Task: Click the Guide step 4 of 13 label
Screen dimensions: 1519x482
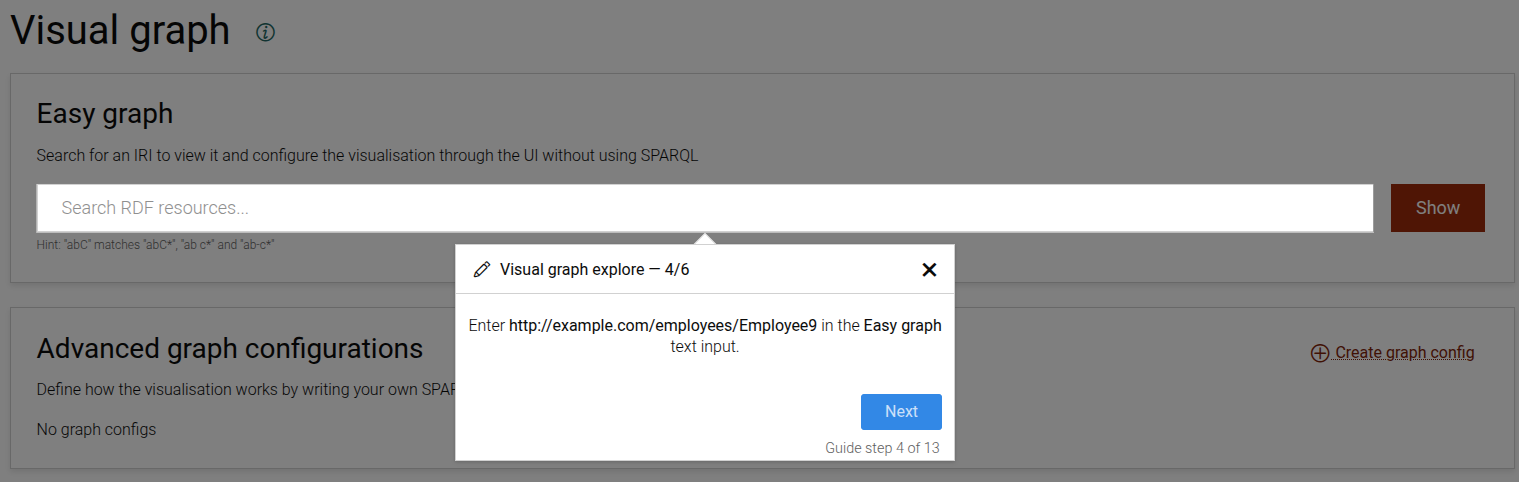Action: (882, 448)
